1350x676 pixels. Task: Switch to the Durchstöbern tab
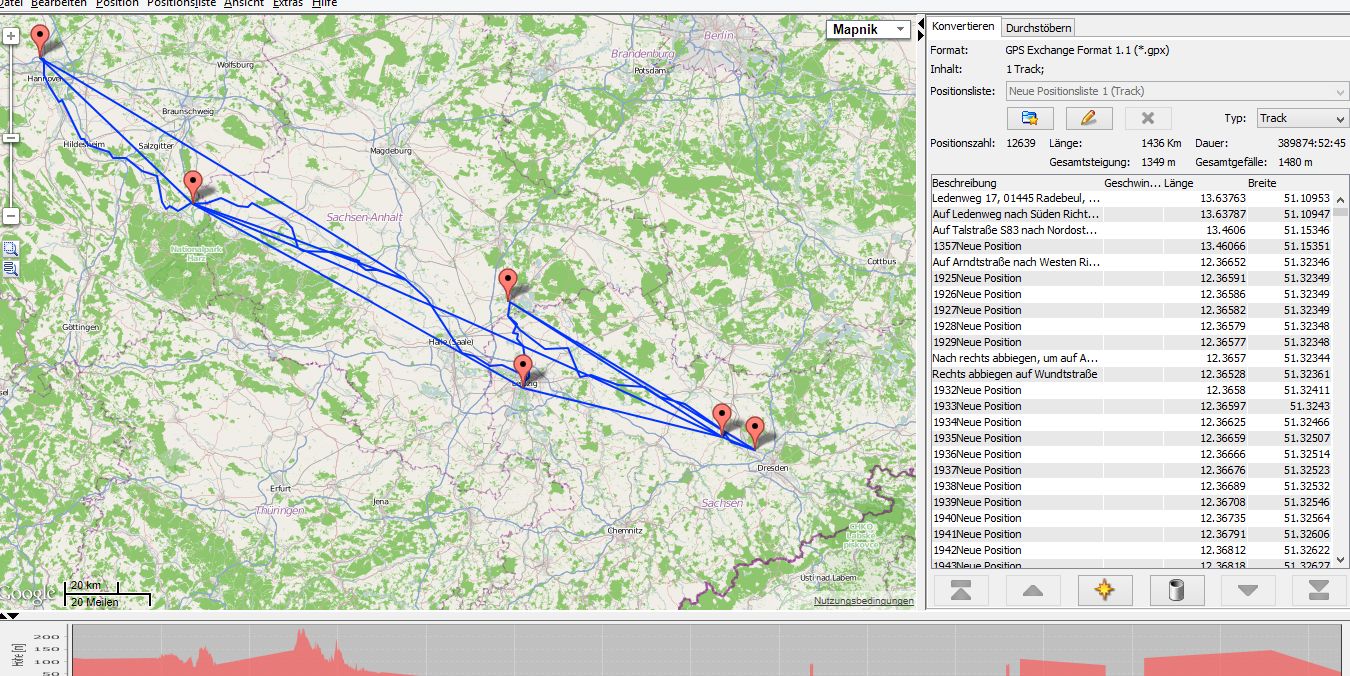pos(1038,28)
